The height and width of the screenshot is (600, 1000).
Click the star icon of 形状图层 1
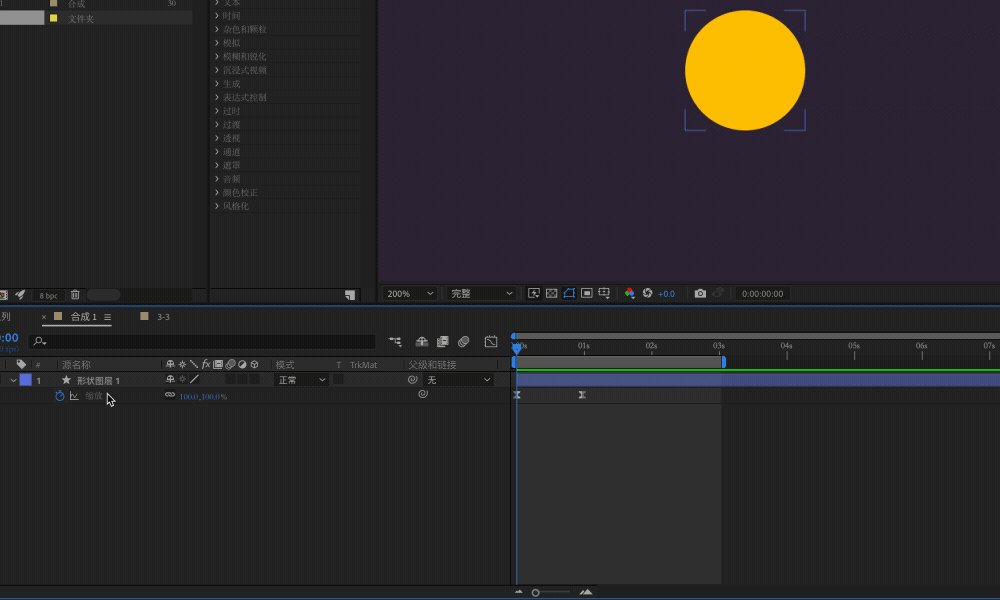coord(66,380)
